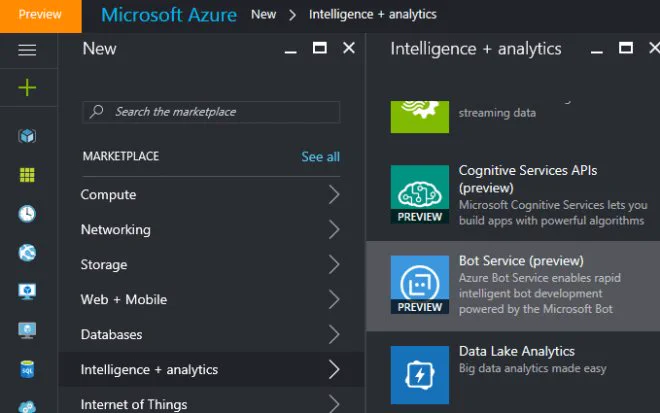Expand Intelligence + analytics chevron

(334, 369)
